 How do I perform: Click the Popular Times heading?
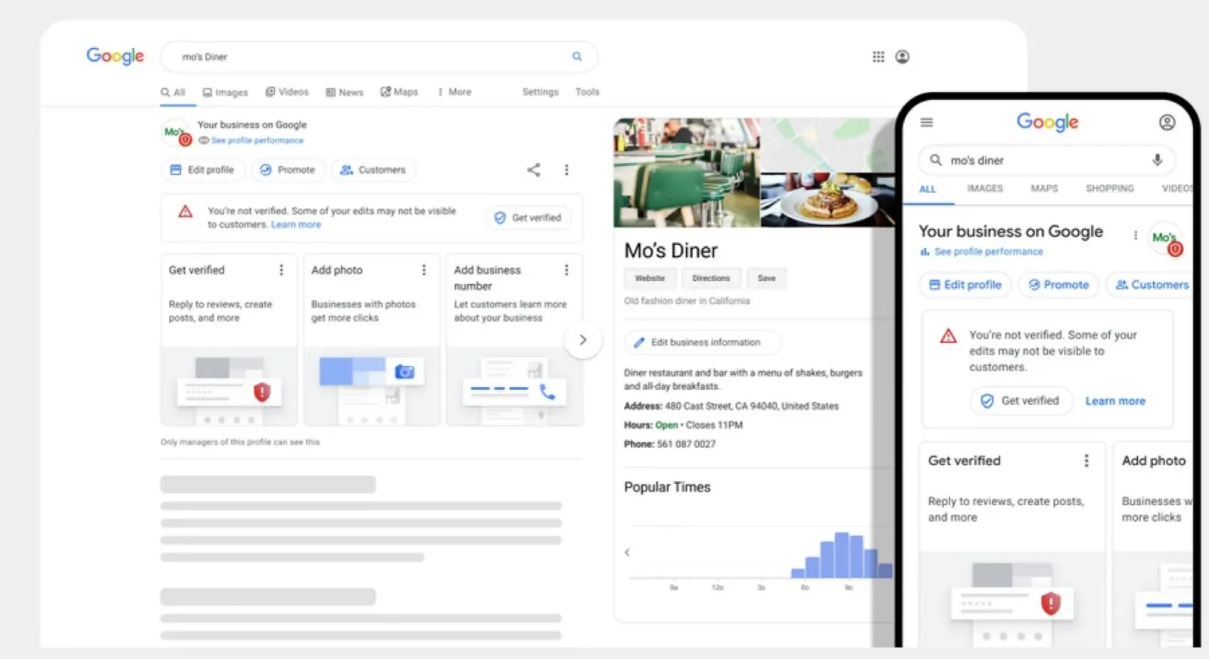667,487
